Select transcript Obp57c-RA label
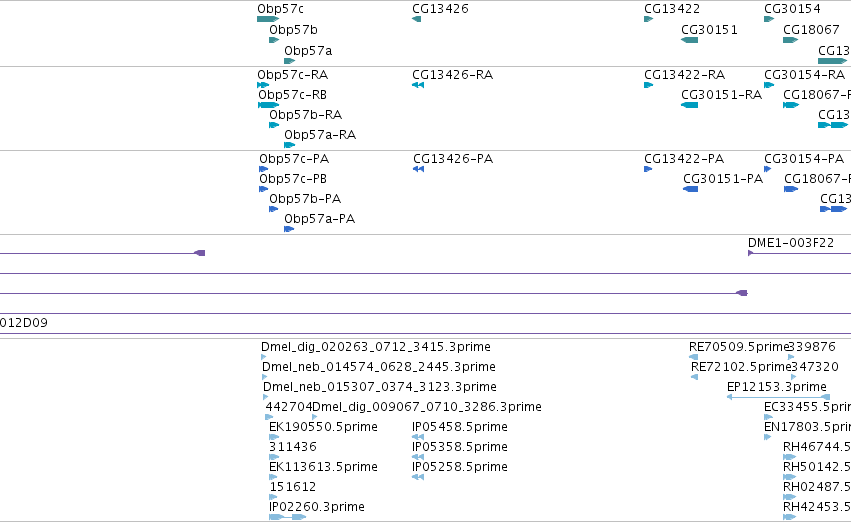851x522 pixels. pyautogui.click(x=293, y=75)
